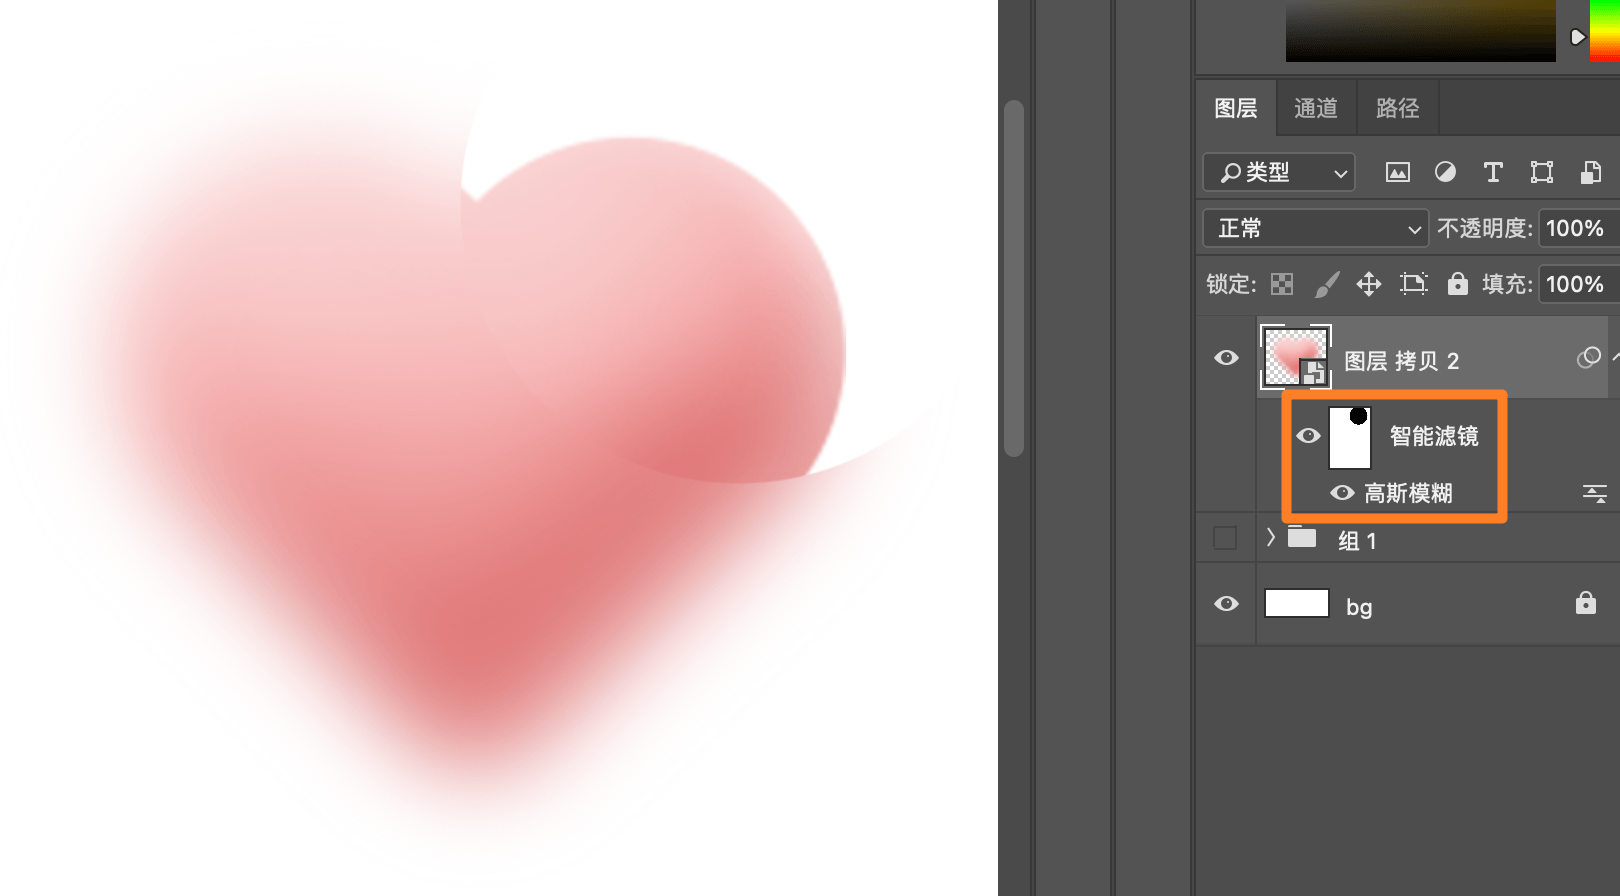Lock position move icon
This screenshot has width=1620, height=896.
(x=1369, y=285)
